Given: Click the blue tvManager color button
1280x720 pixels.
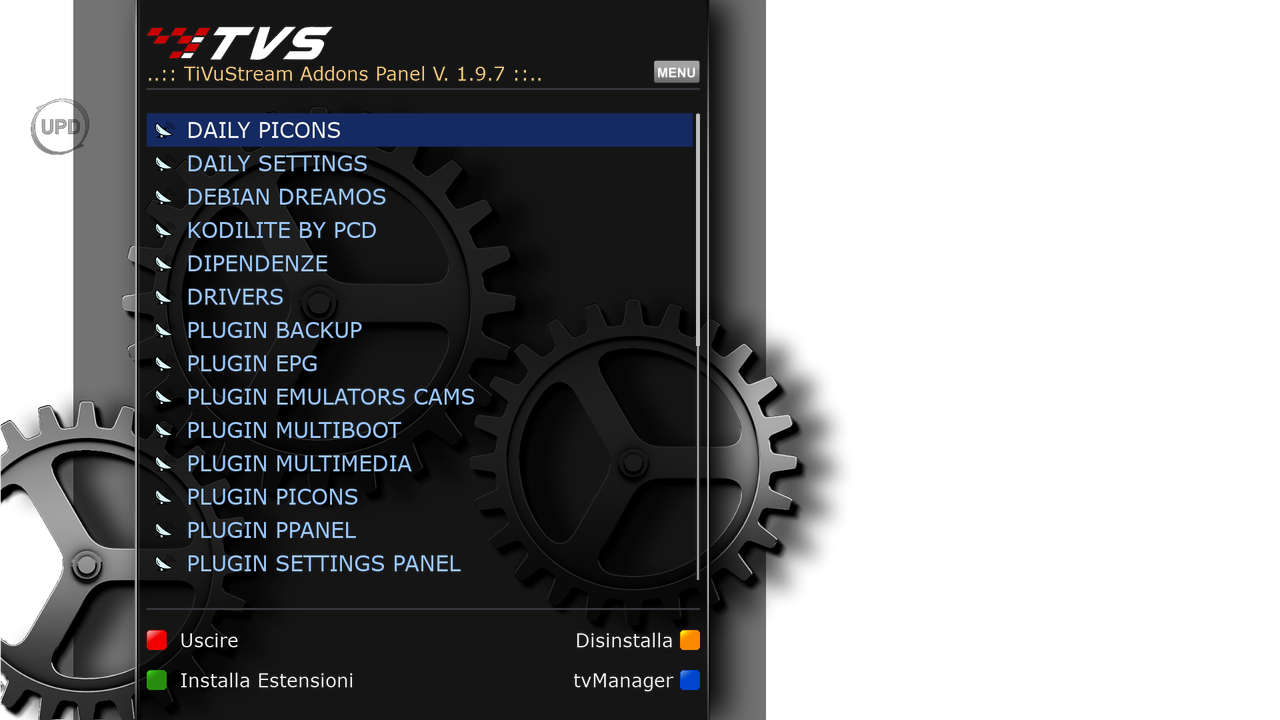Looking at the screenshot, I should pyautogui.click(x=690, y=680).
